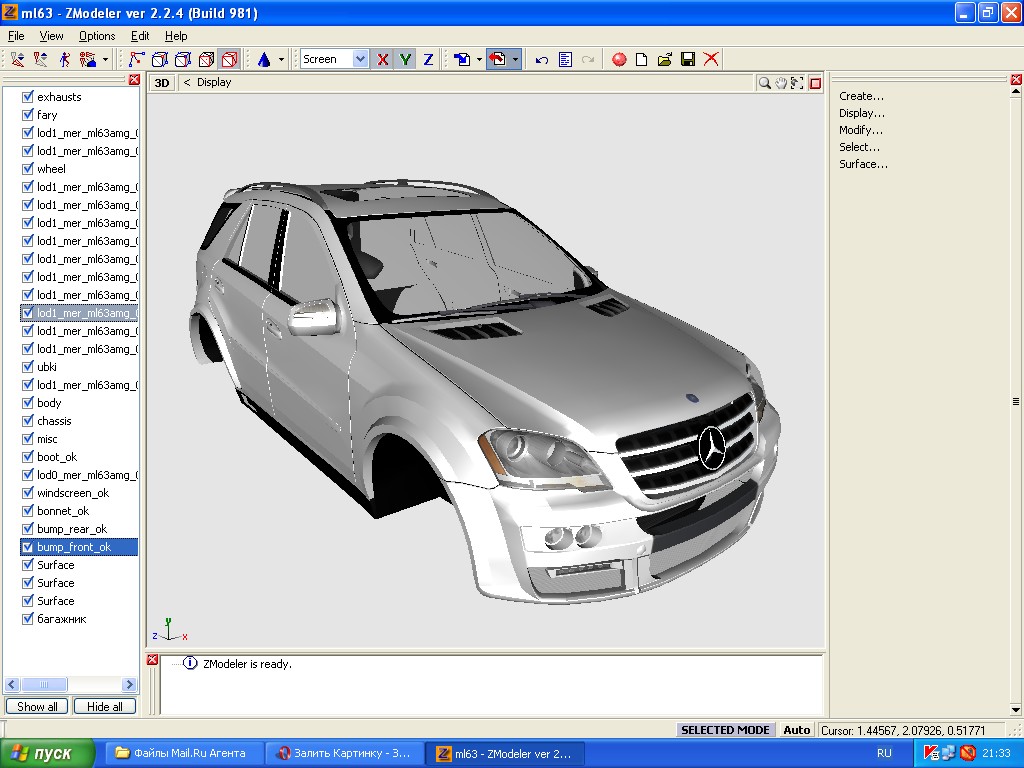Click the red arrow export icon
This screenshot has width=1024, height=768.
click(x=498, y=59)
